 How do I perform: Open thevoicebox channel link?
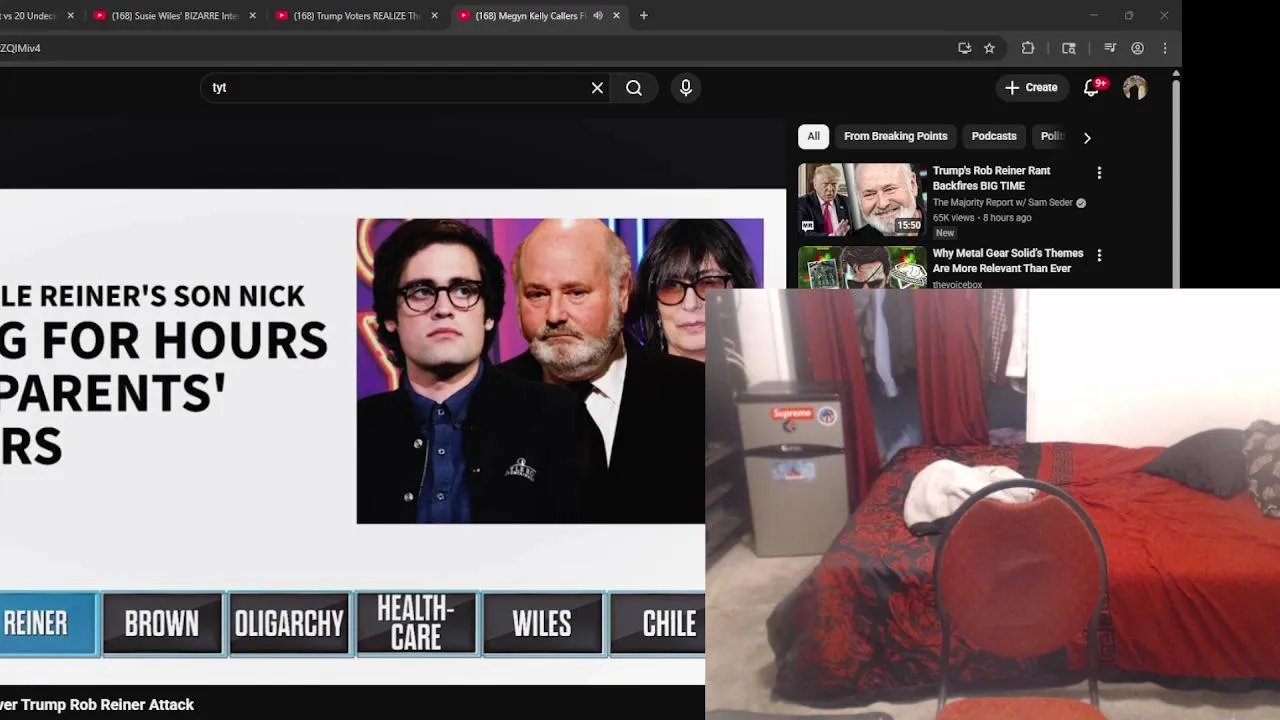coord(957,285)
